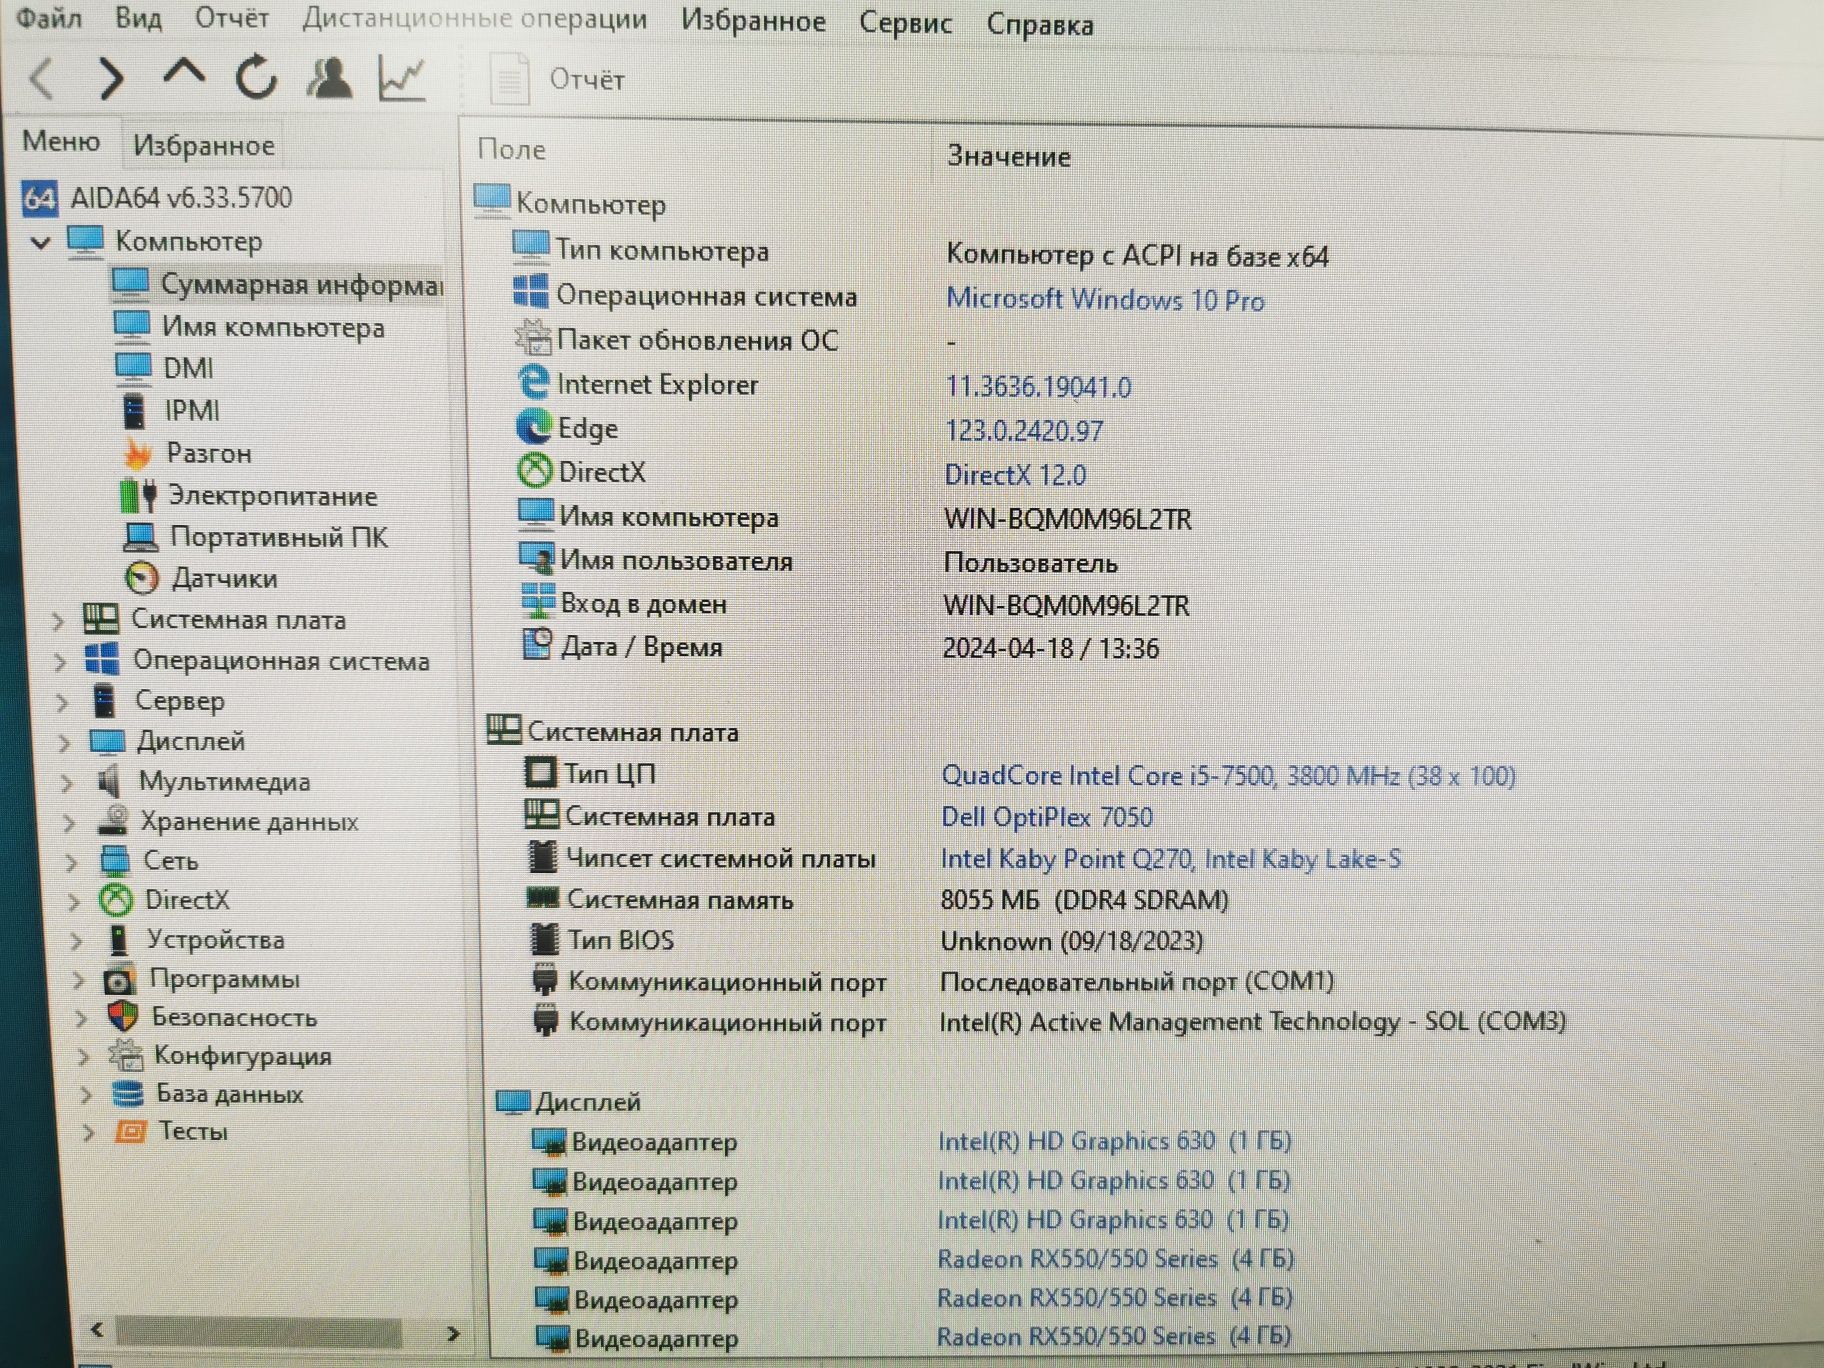The image size is (1824, 1368).
Task: Open the DirectX 12.0 link
Action: 1015,475
